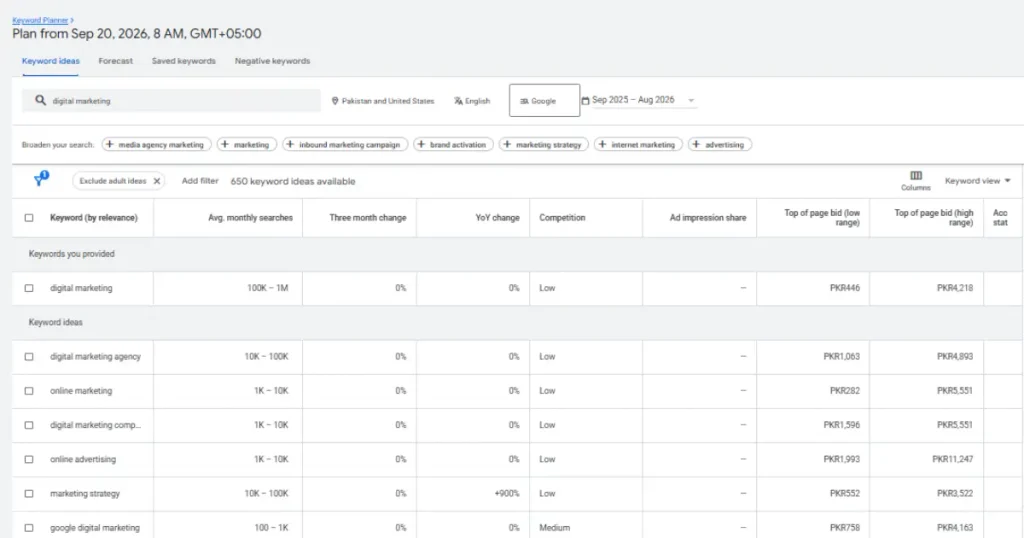1024x538 pixels.
Task: Sort by Three month change header
Action: point(368,217)
